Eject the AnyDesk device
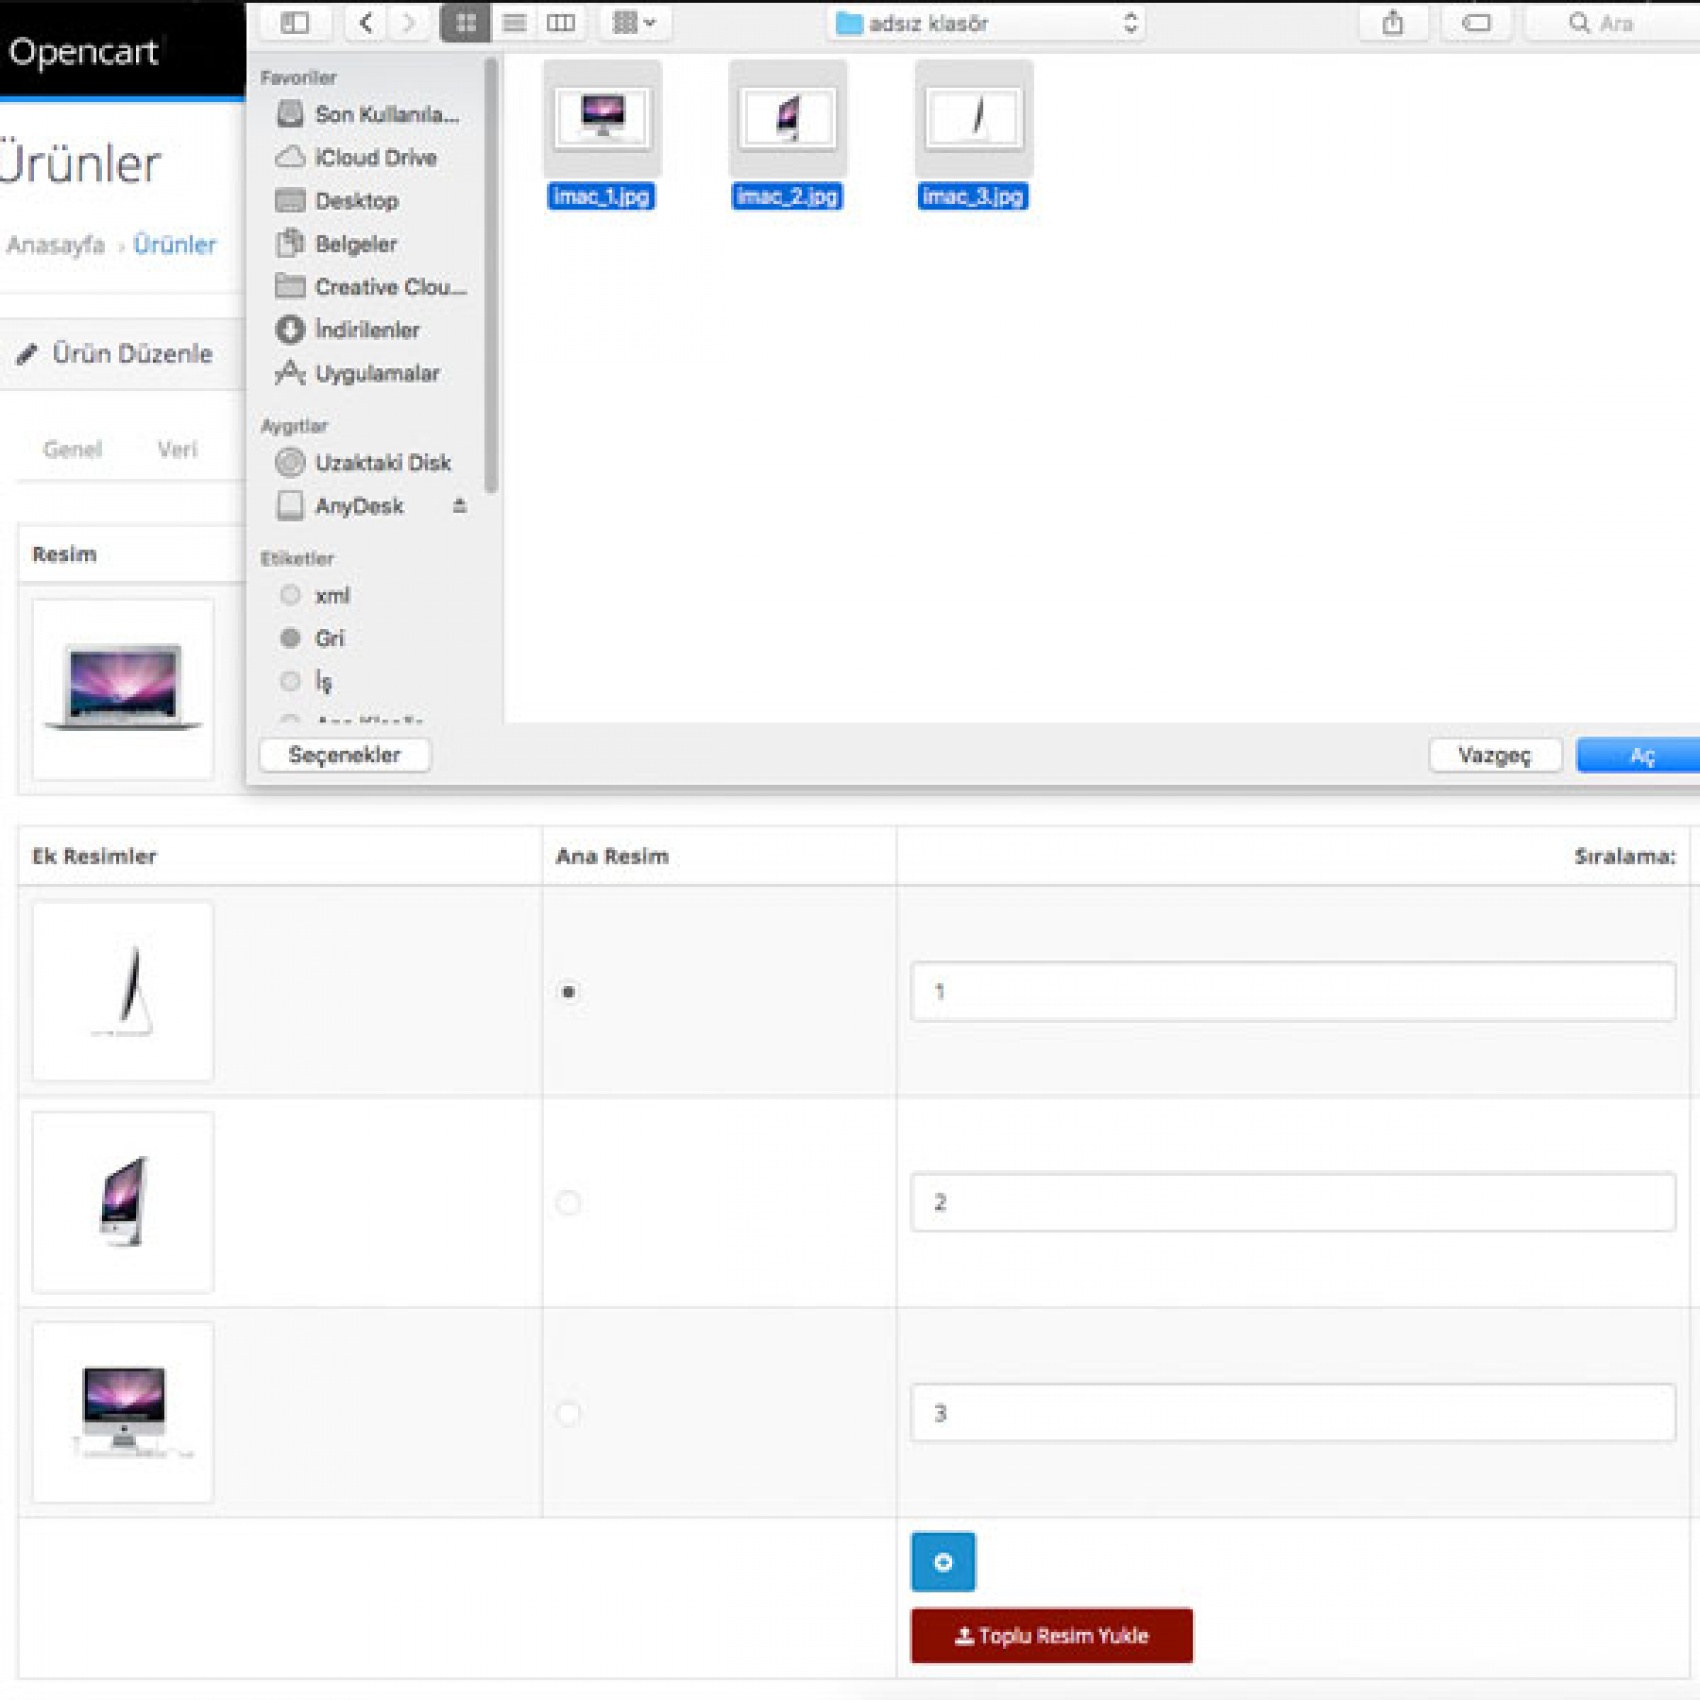 click(x=459, y=506)
